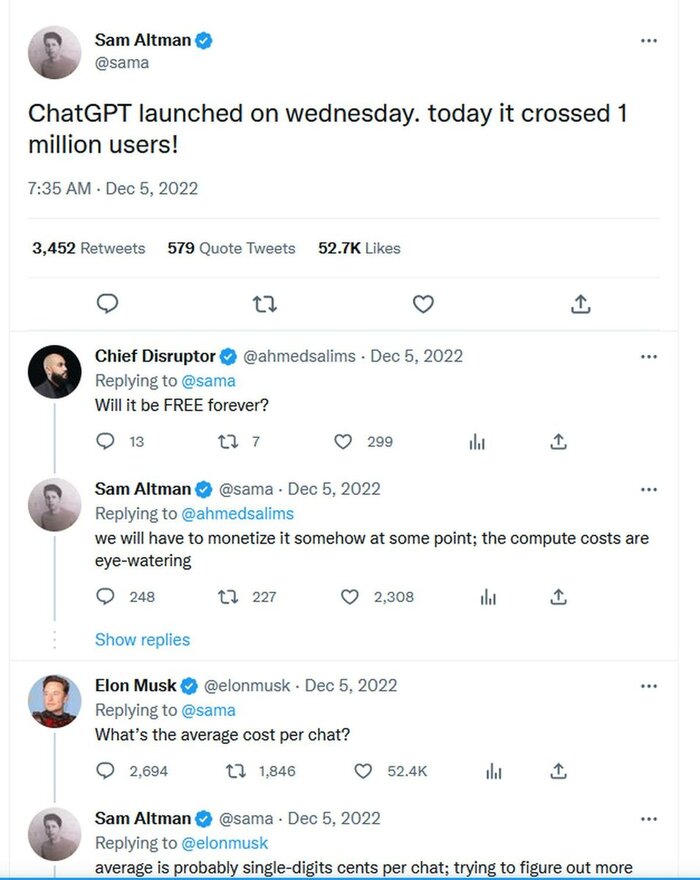The width and height of the screenshot is (700, 880).
Task: Click the reply icon under the main tweet
Action: (x=109, y=304)
